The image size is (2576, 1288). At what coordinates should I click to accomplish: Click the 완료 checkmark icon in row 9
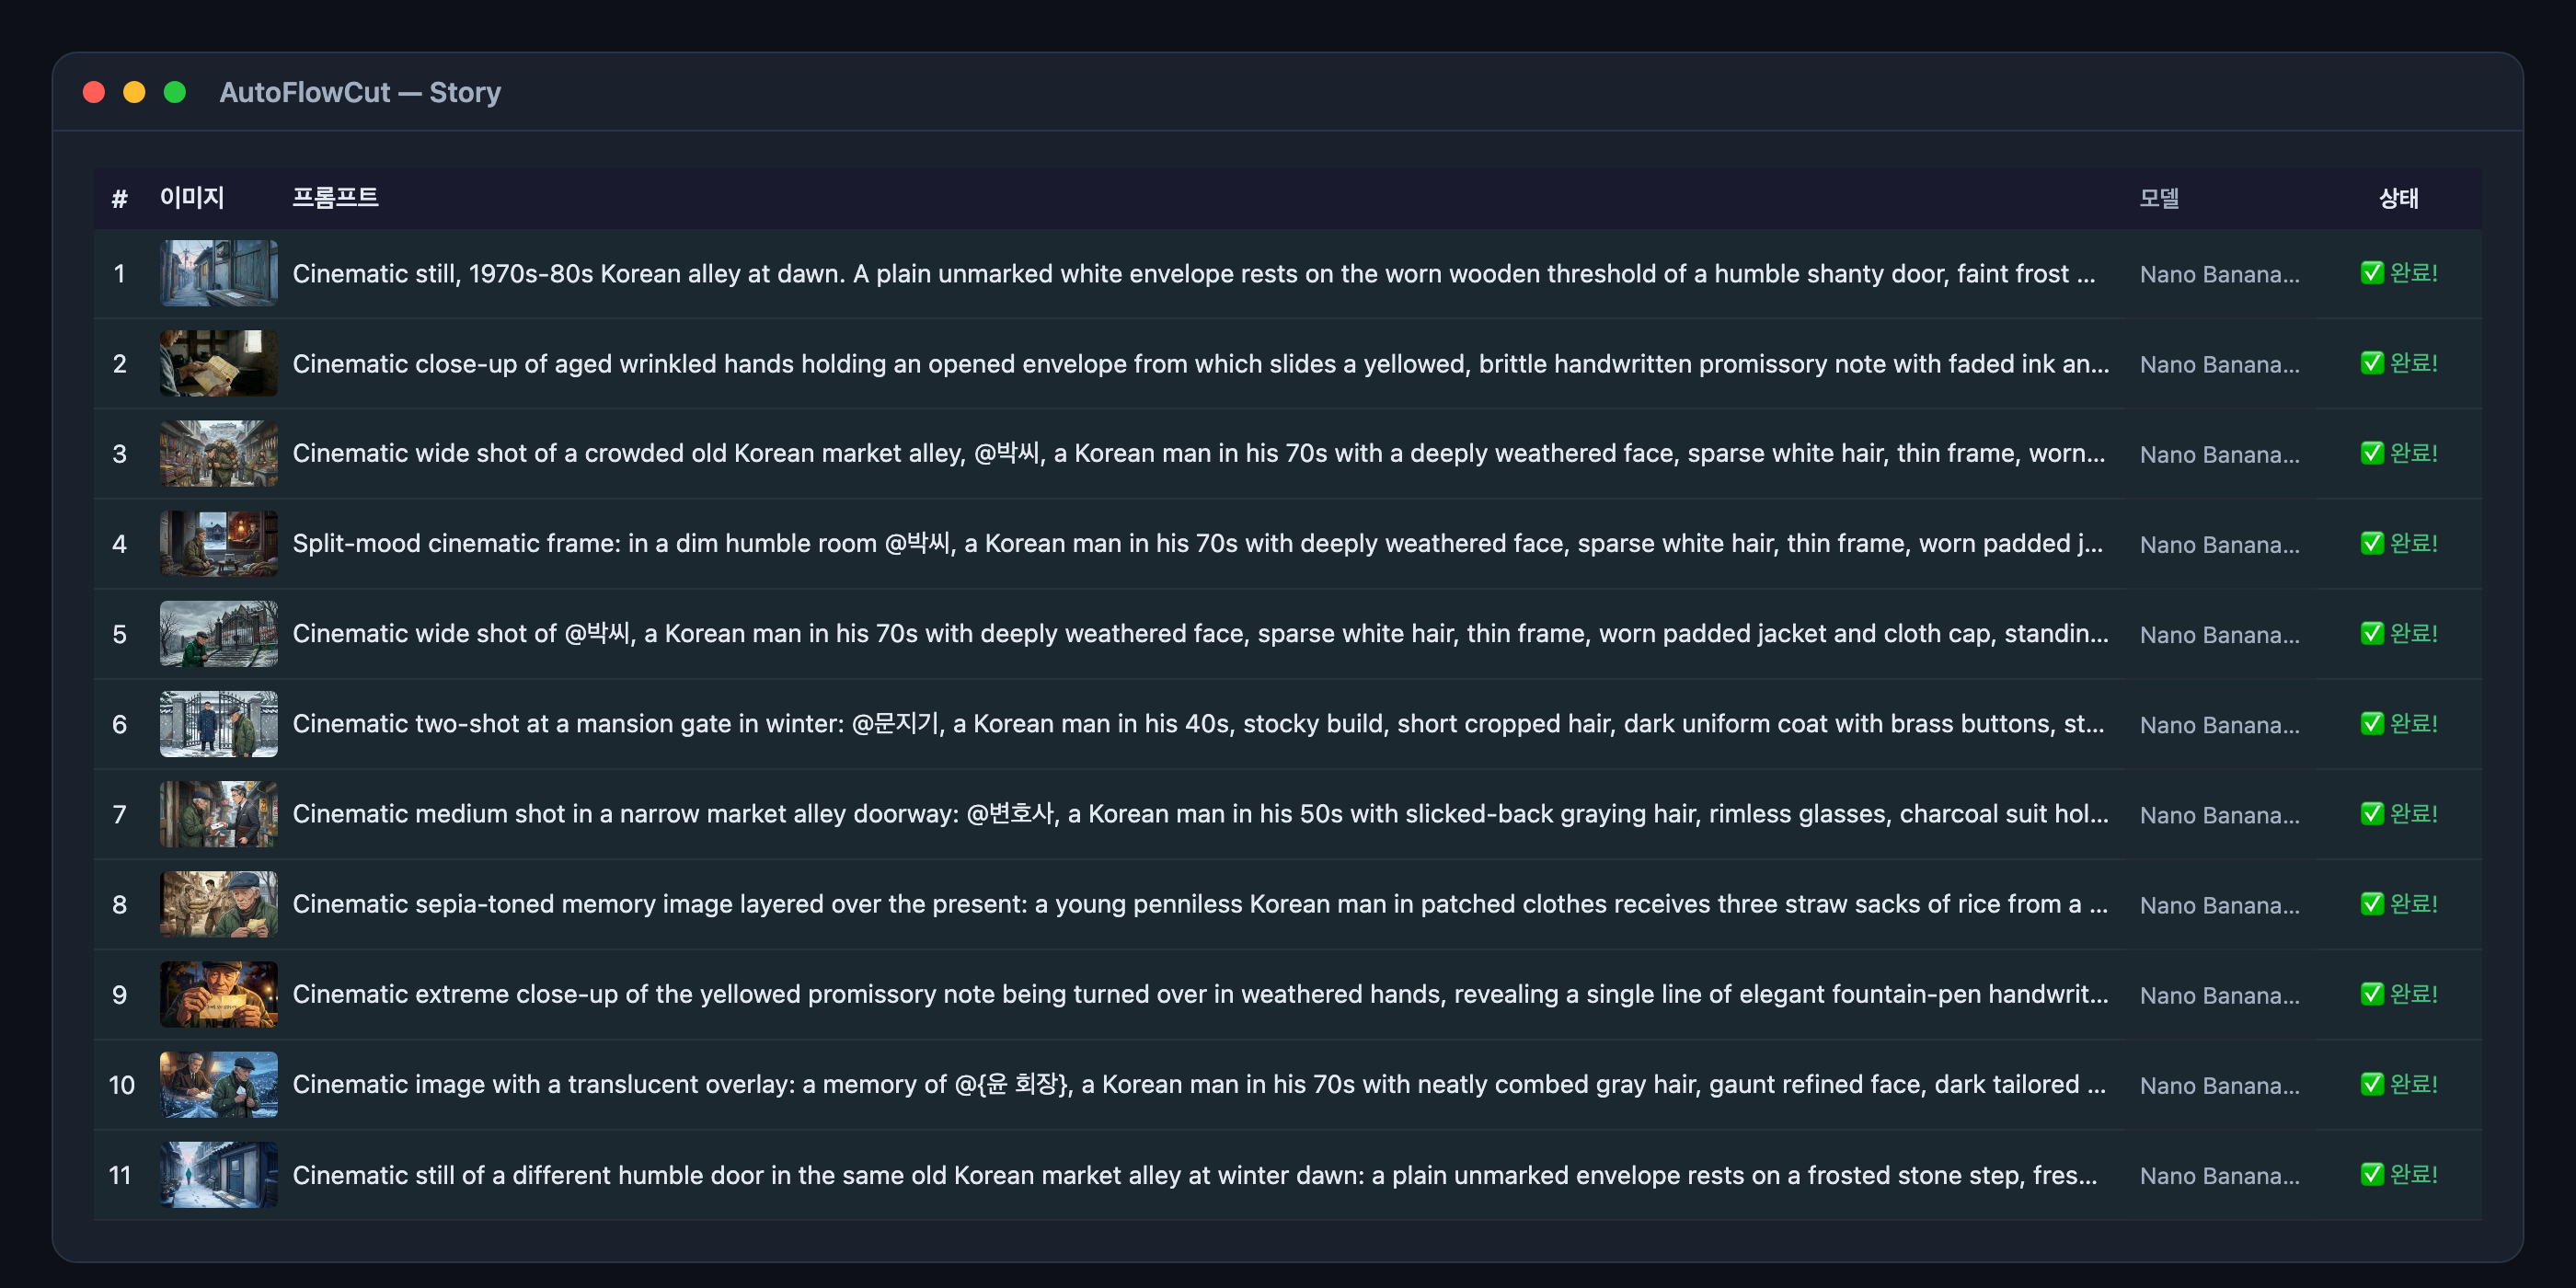pos(2371,994)
